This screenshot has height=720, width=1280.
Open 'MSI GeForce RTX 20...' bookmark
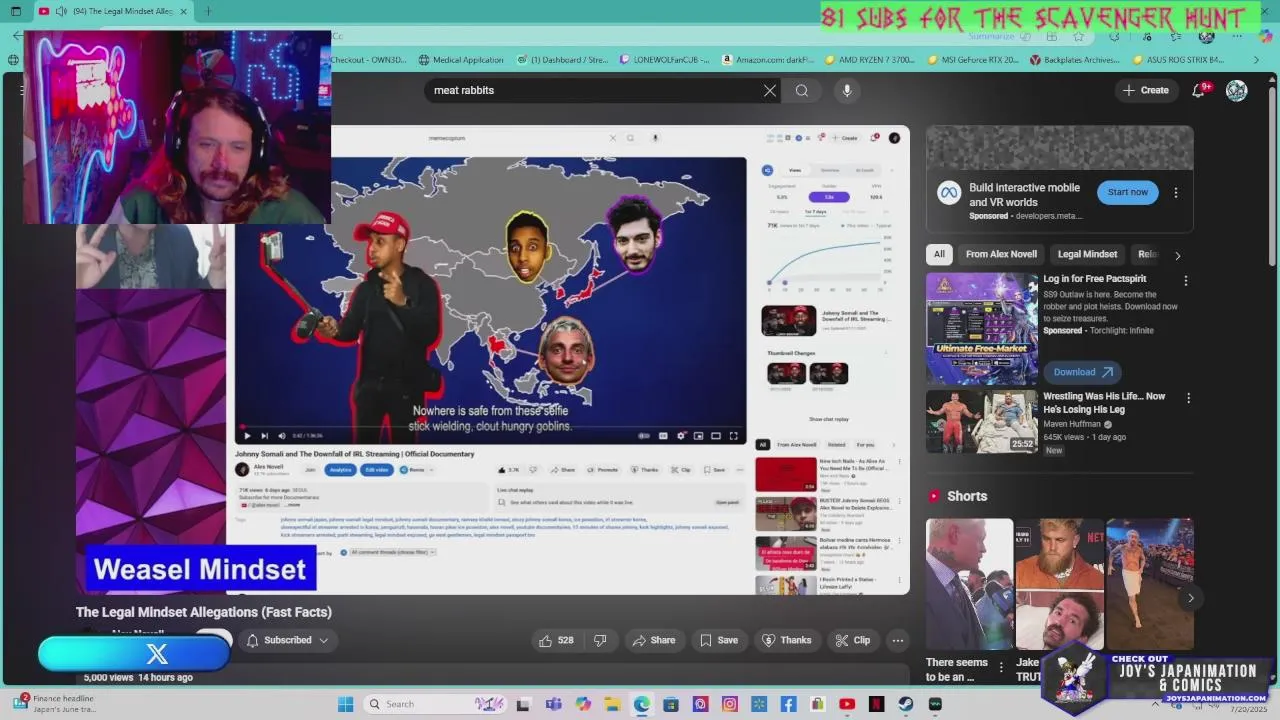973,60
